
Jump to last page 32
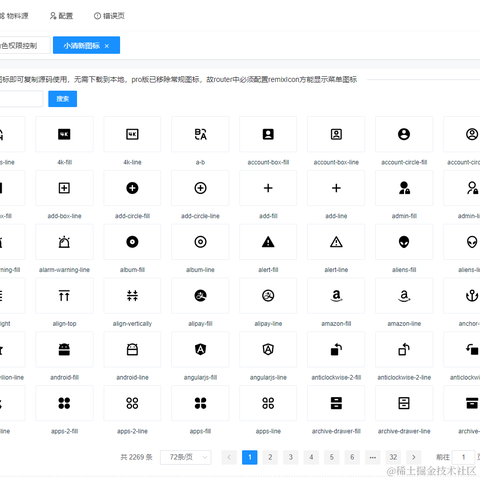393,457
